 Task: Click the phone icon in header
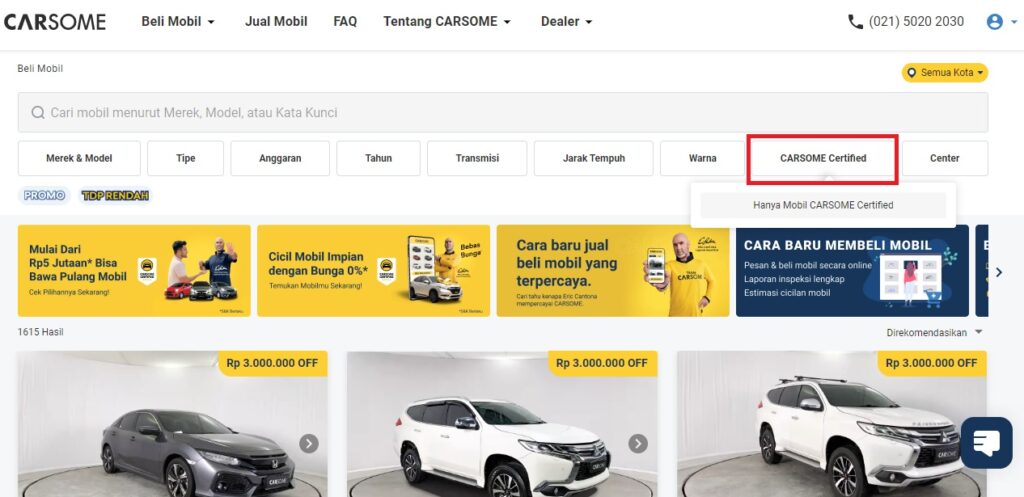click(855, 22)
